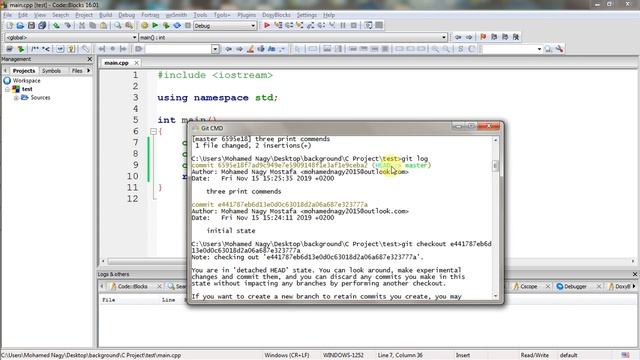Collapse the test project tree node
This screenshot has height=360, width=640.
click(x=7, y=89)
